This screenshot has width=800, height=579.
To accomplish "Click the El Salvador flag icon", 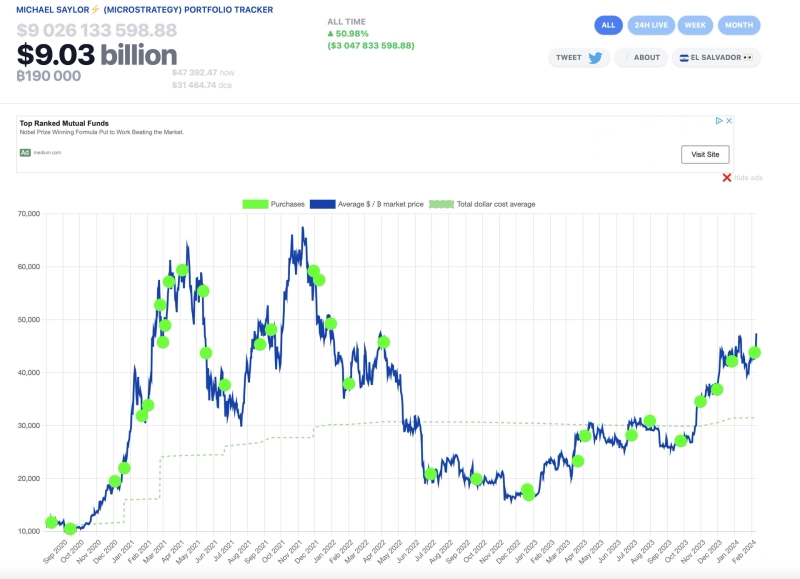I will tap(683, 58).
